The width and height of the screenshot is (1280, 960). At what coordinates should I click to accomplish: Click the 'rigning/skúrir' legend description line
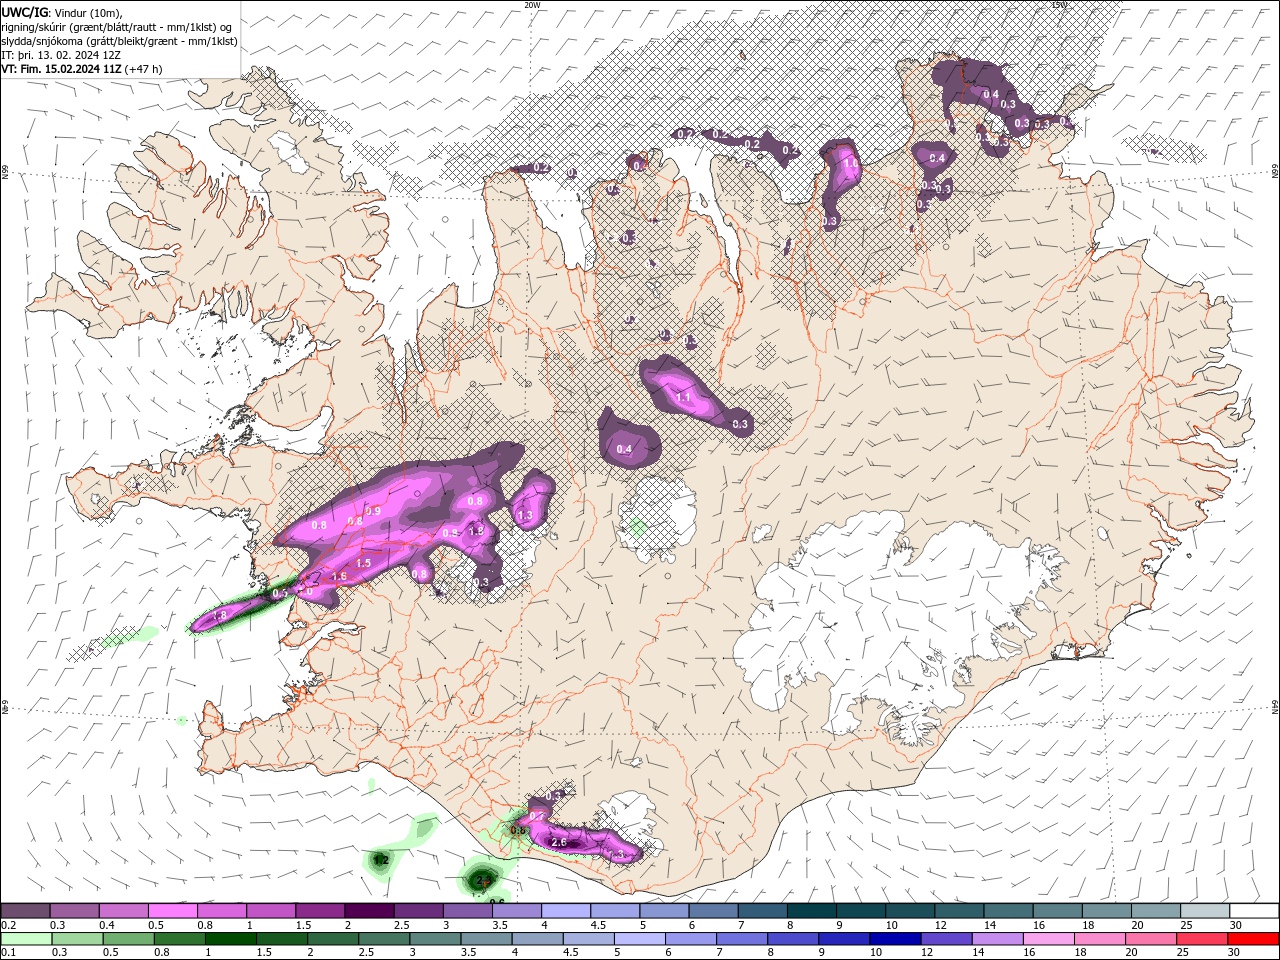[x=118, y=26]
